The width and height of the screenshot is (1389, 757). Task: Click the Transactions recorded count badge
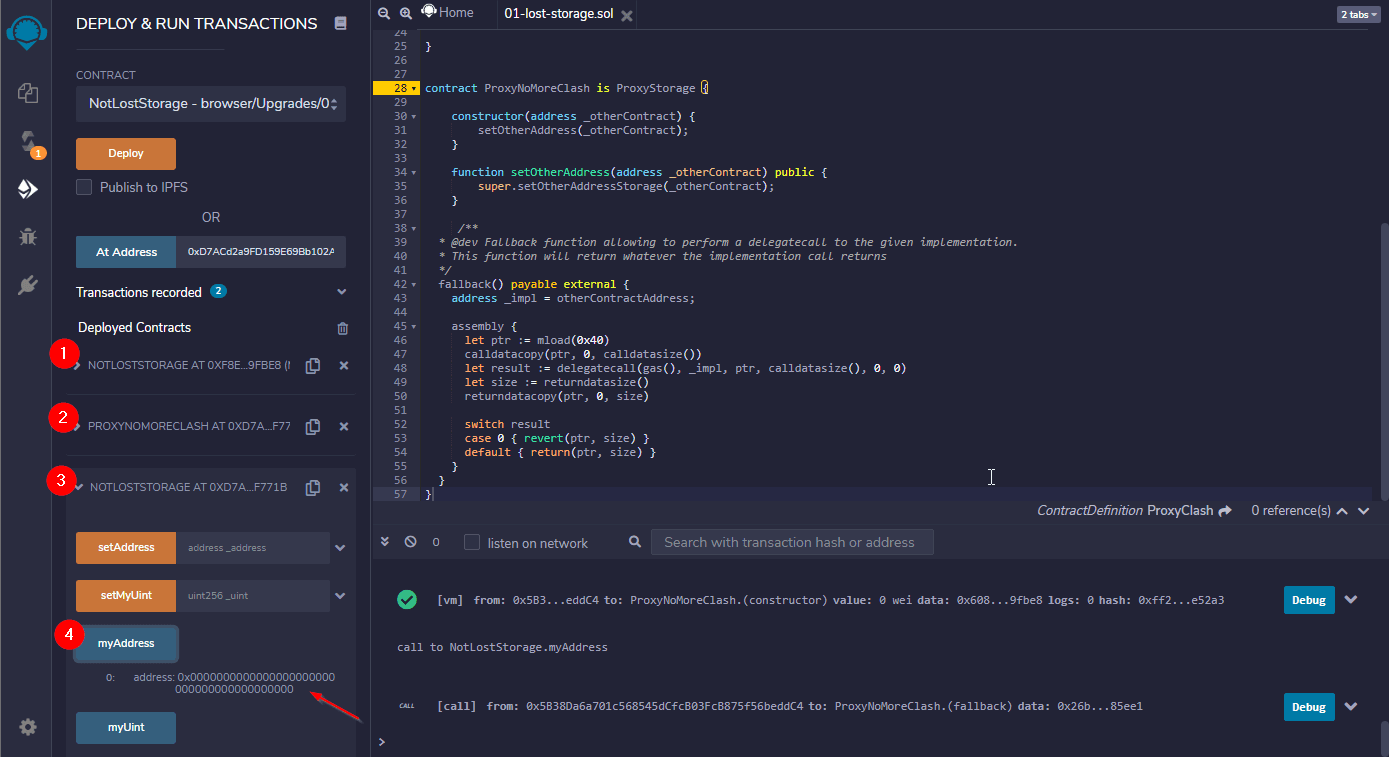(x=218, y=292)
